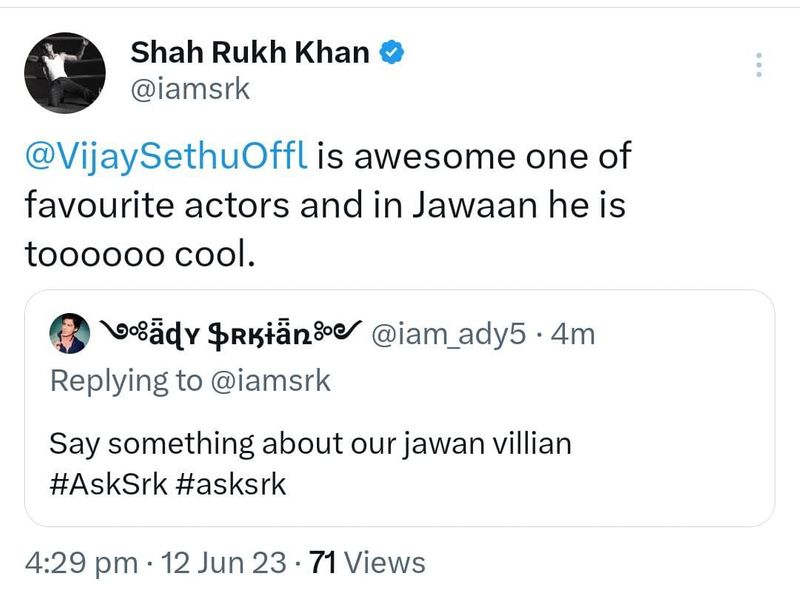Click the 4m timestamp on the quoted tweet

click(x=573, y=335)
